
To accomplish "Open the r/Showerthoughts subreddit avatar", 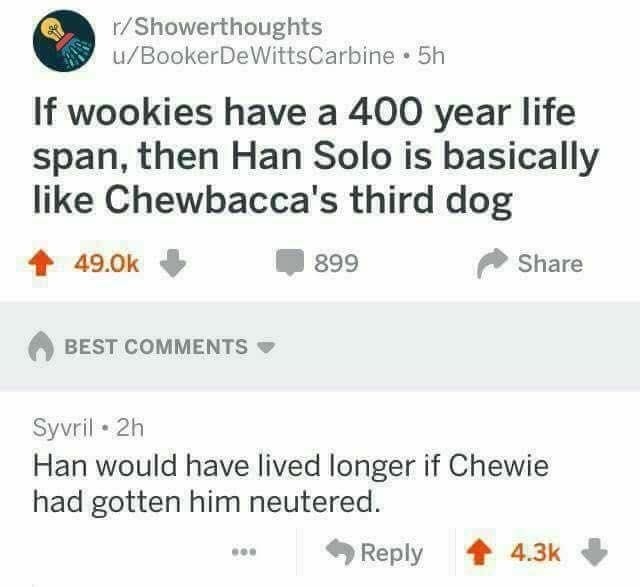I will coord(64,41).
